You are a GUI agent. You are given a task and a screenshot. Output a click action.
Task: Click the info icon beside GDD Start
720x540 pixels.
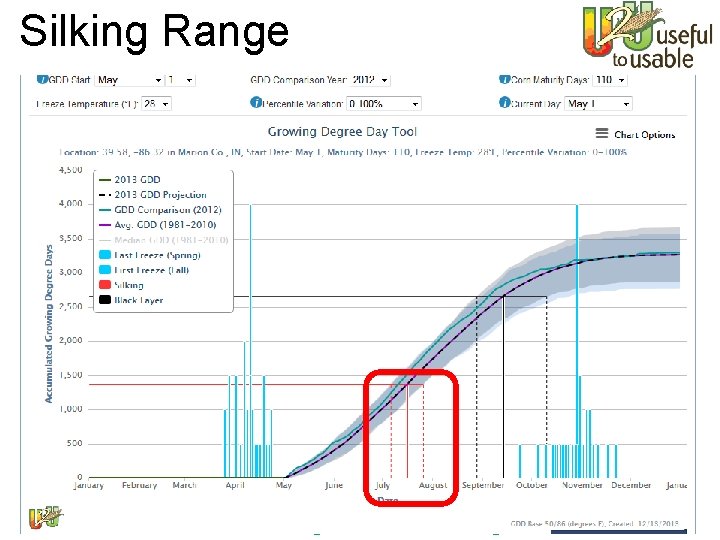(42, 79)
